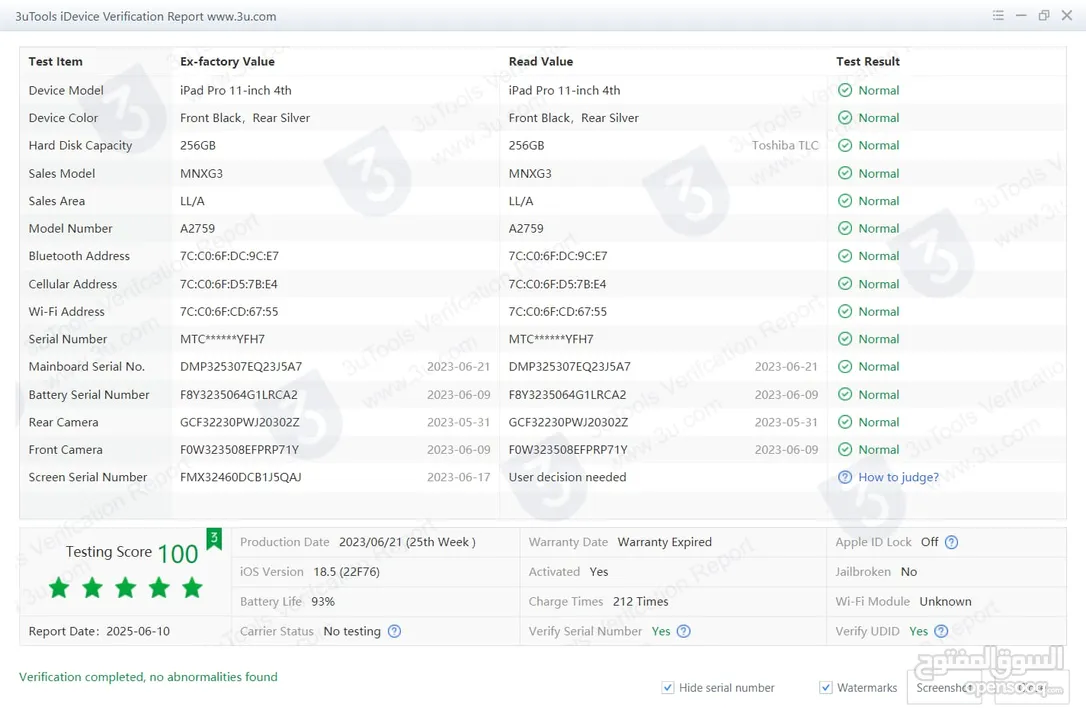The height and width of the screenshot is (720, 1086).
Task: Click the green check icon in Wi-Fi Address row
Action: [x=845, y=312]
